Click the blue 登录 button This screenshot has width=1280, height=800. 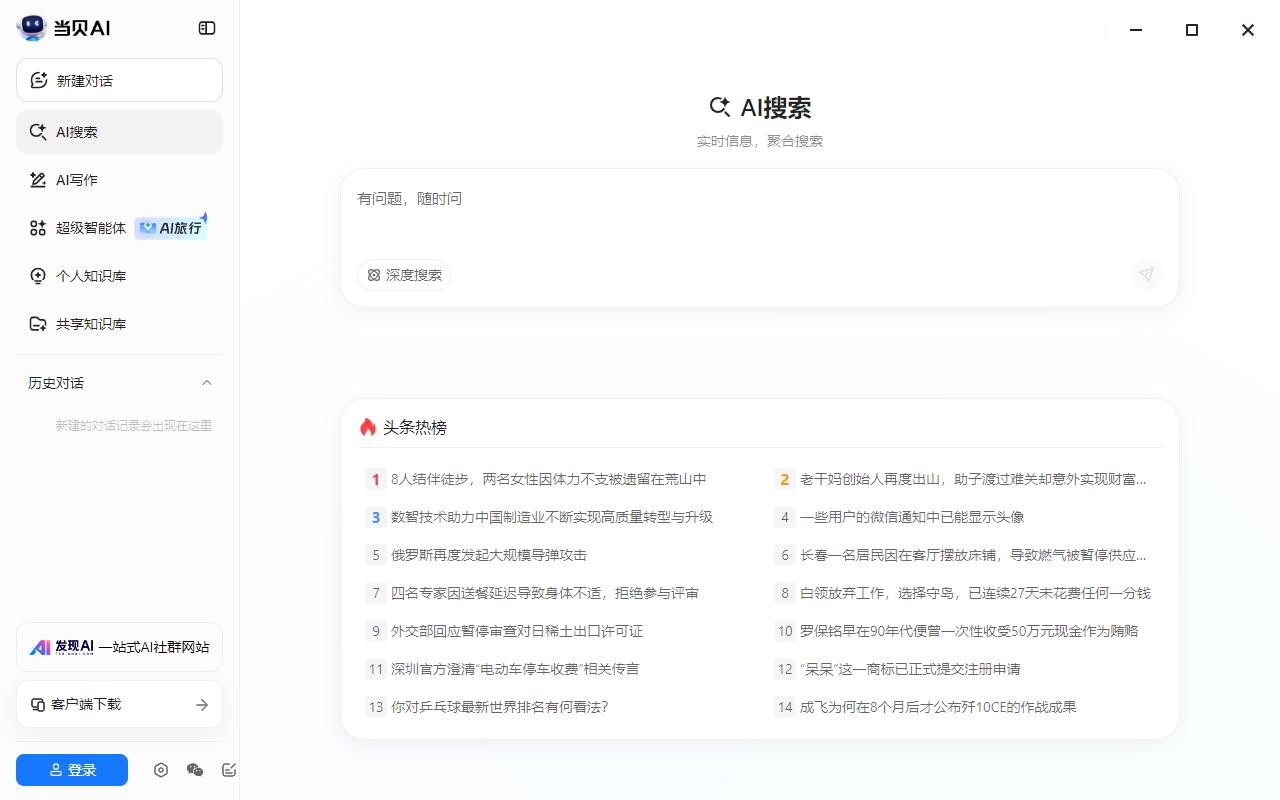click(x=72, y=770)
